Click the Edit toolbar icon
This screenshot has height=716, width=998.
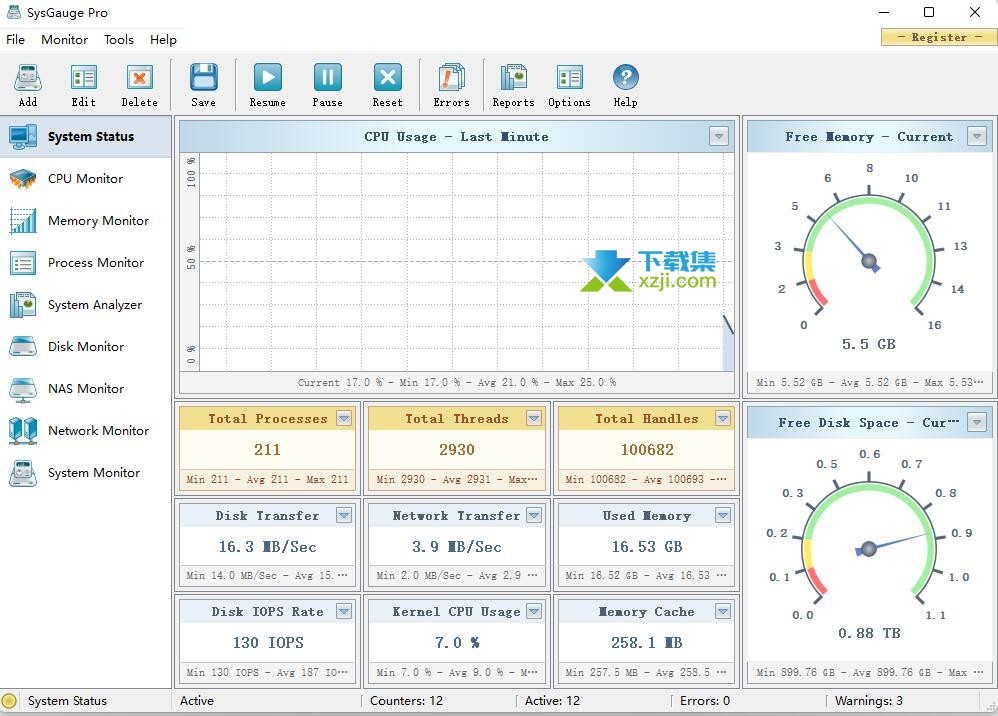tap(83, 78)
